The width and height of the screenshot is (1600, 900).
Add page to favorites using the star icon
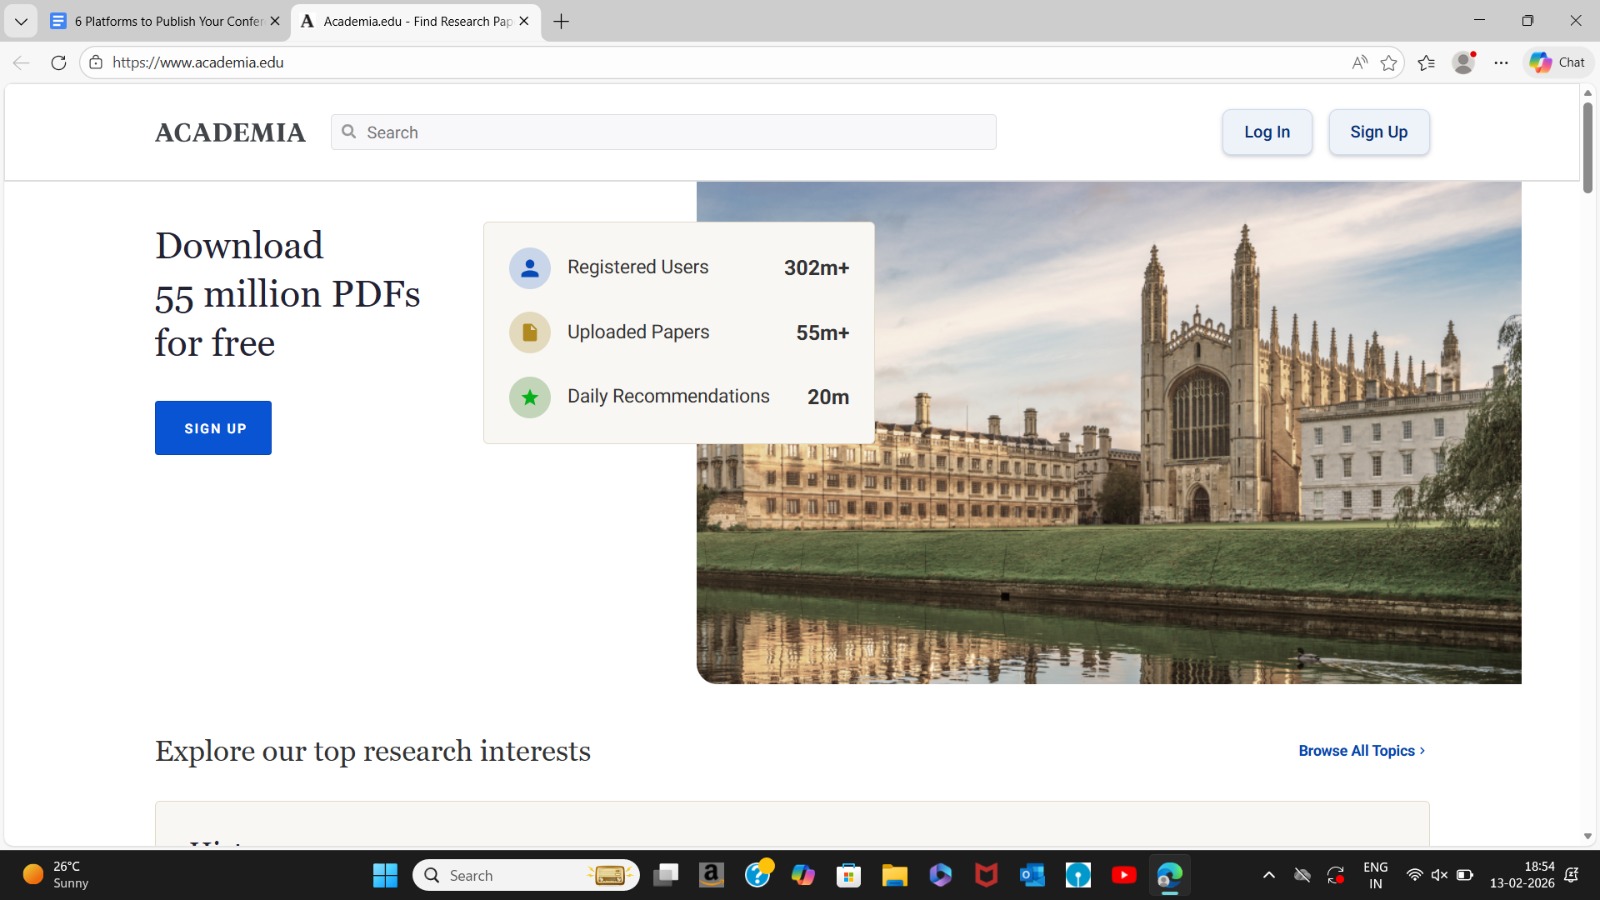tap(1388, 62)
